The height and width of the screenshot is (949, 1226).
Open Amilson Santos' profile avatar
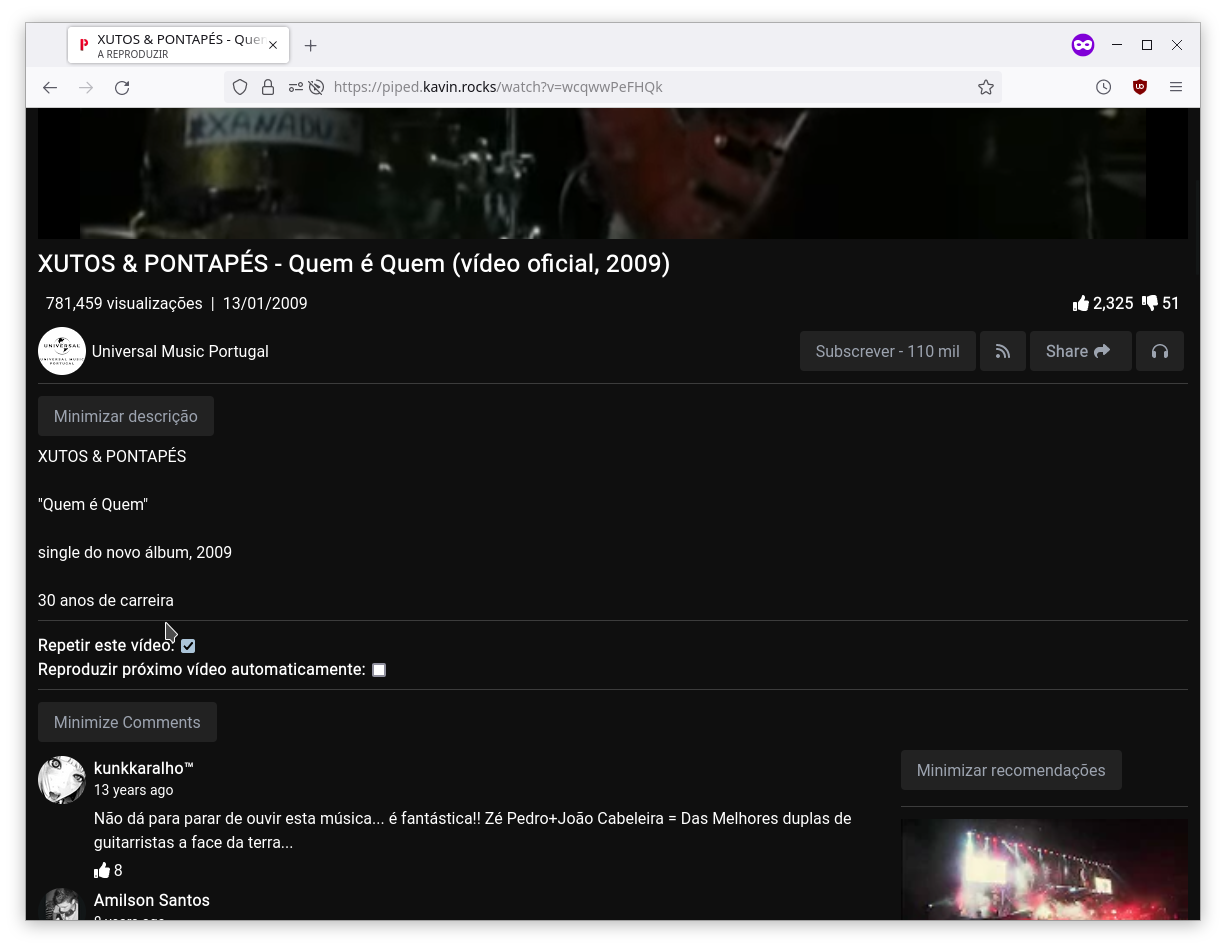click(x=62, y=904)
